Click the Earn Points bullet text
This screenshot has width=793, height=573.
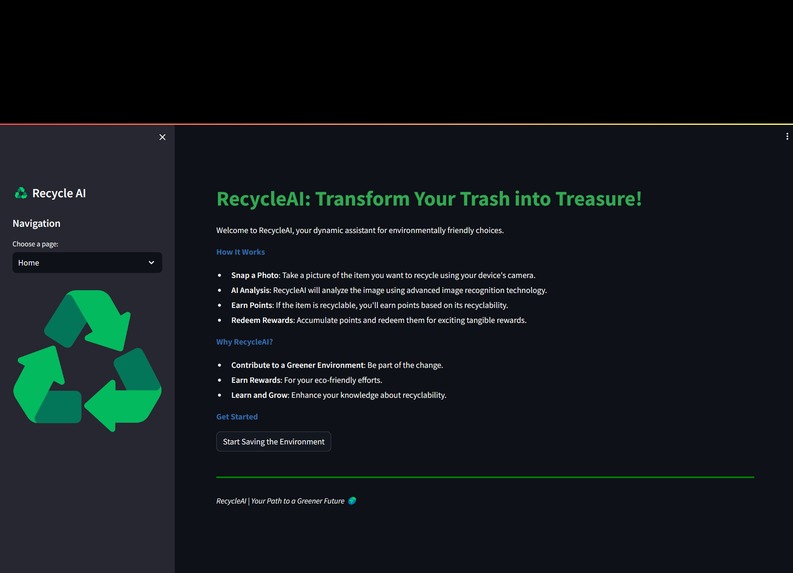click(x=370, y=305)
